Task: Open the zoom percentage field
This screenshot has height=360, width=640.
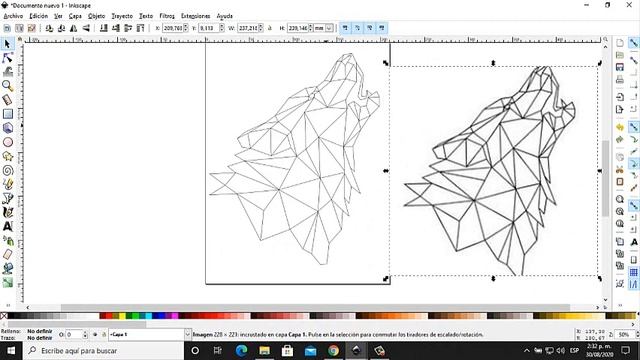Action: 624,334
